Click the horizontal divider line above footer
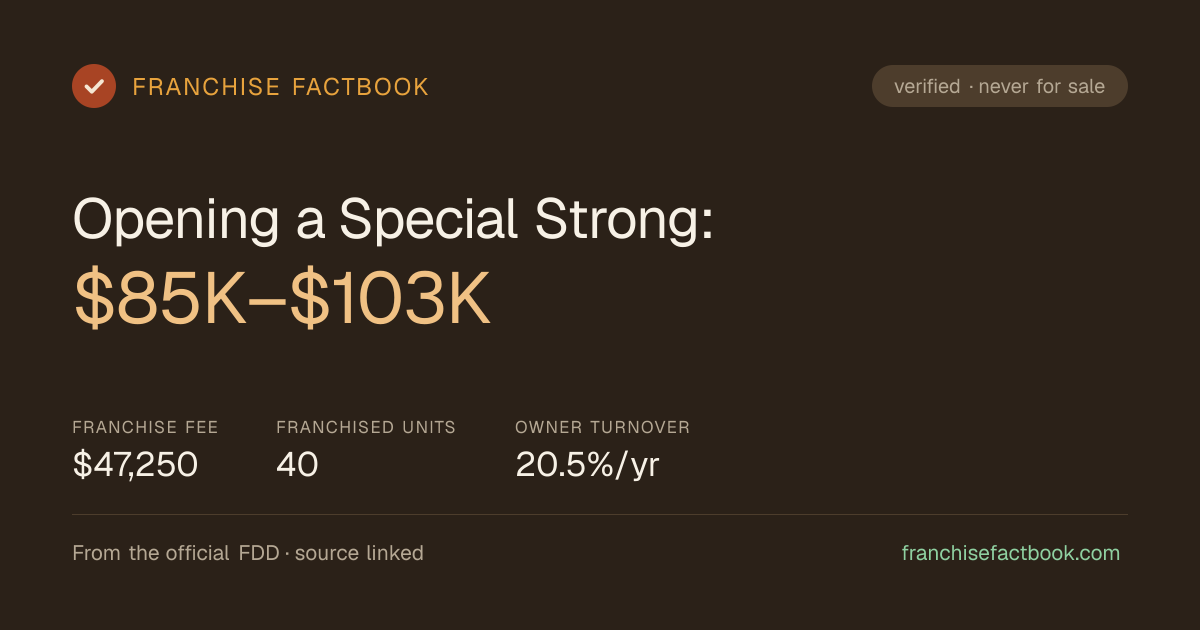This screenshot has height=630, width=1200. click(x=600, y=515)
